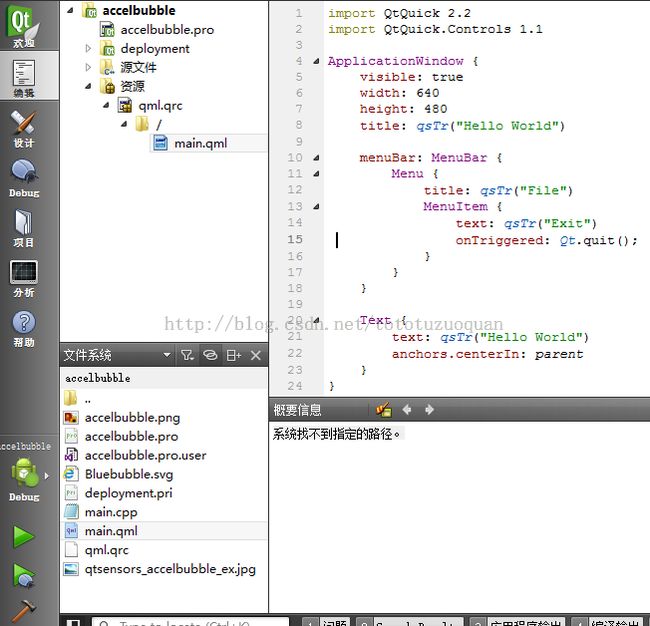Click on "ApplicationWindow" in code editor
Screen dimensions: 650x626
click(x=395, y=61)
